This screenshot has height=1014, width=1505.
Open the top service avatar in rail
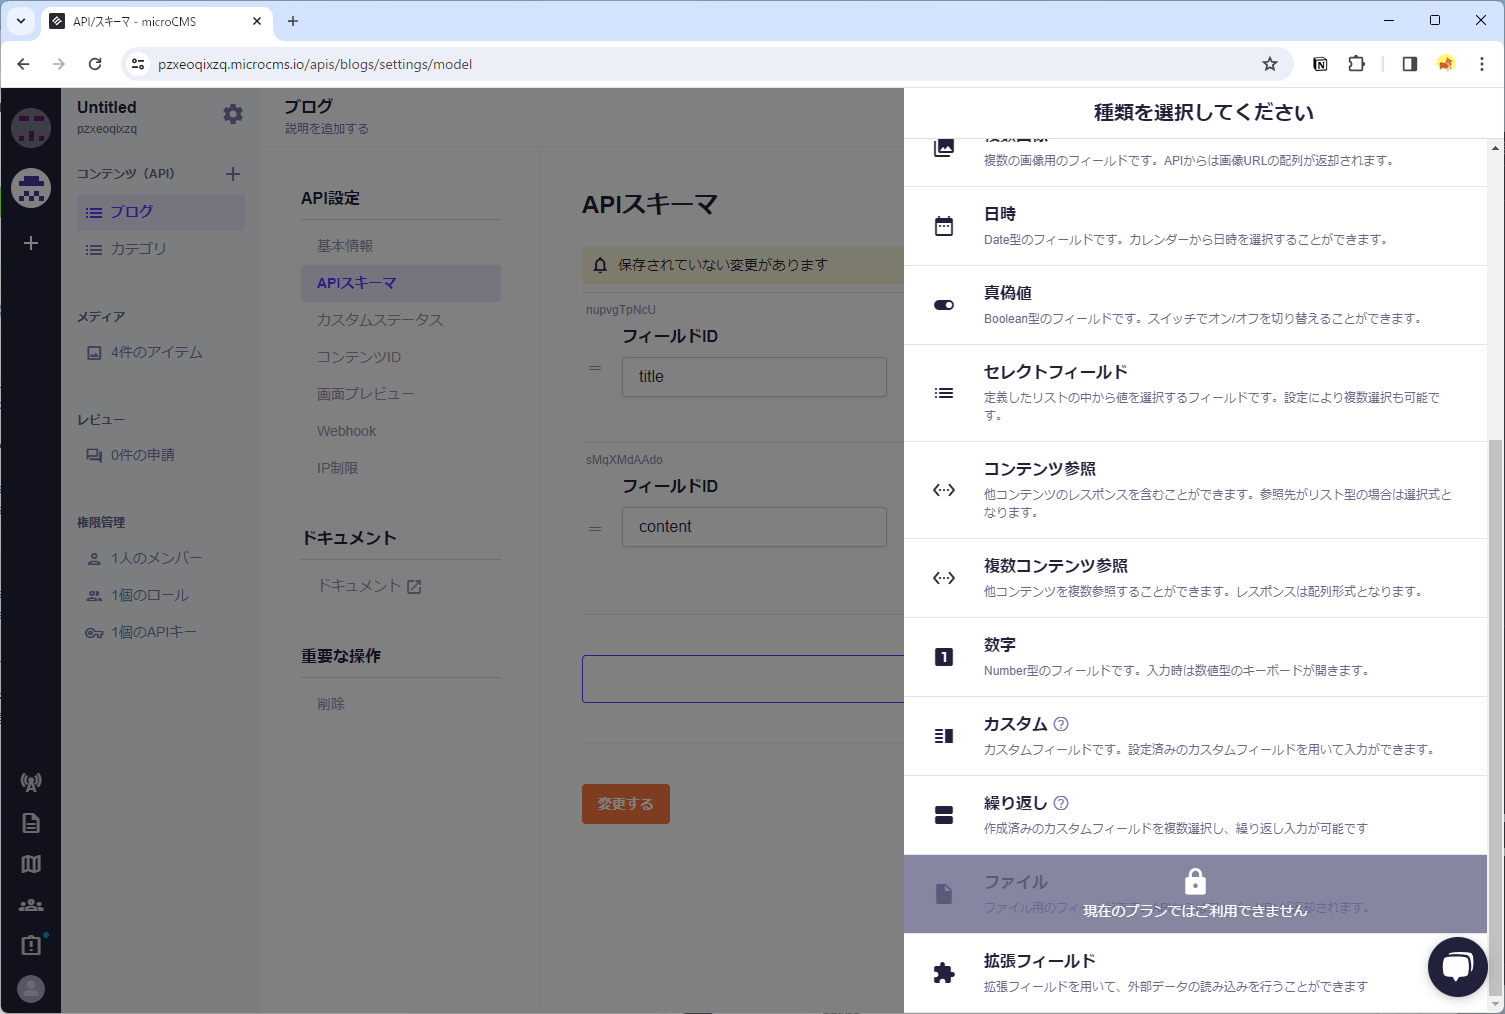(x=31, y=128)
